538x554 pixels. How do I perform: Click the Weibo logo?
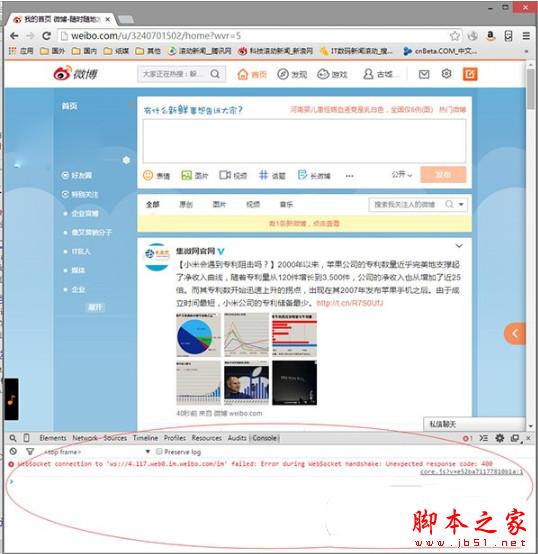tap(75, 73)
